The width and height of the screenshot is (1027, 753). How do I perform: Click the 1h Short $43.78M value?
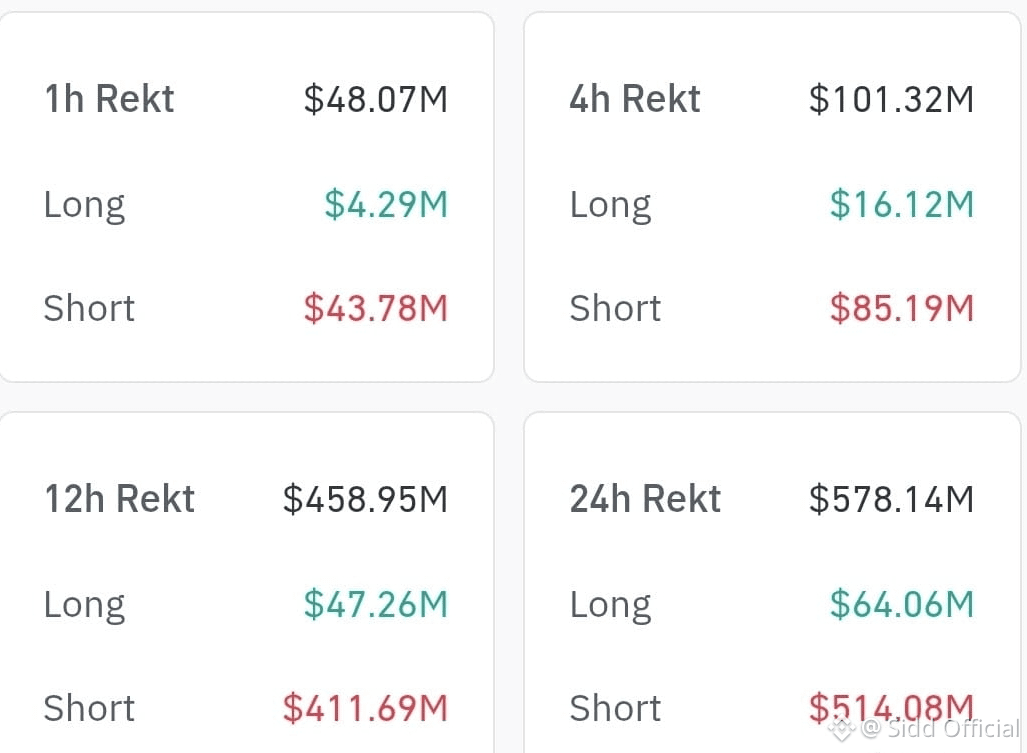(x=376, y=308)
